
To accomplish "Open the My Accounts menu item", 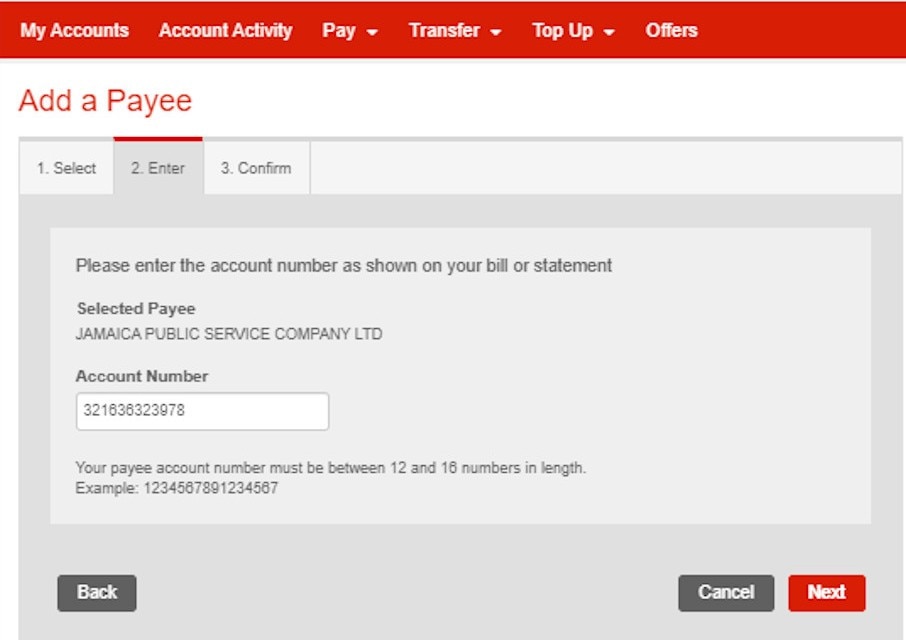I will tap(74, 30).
